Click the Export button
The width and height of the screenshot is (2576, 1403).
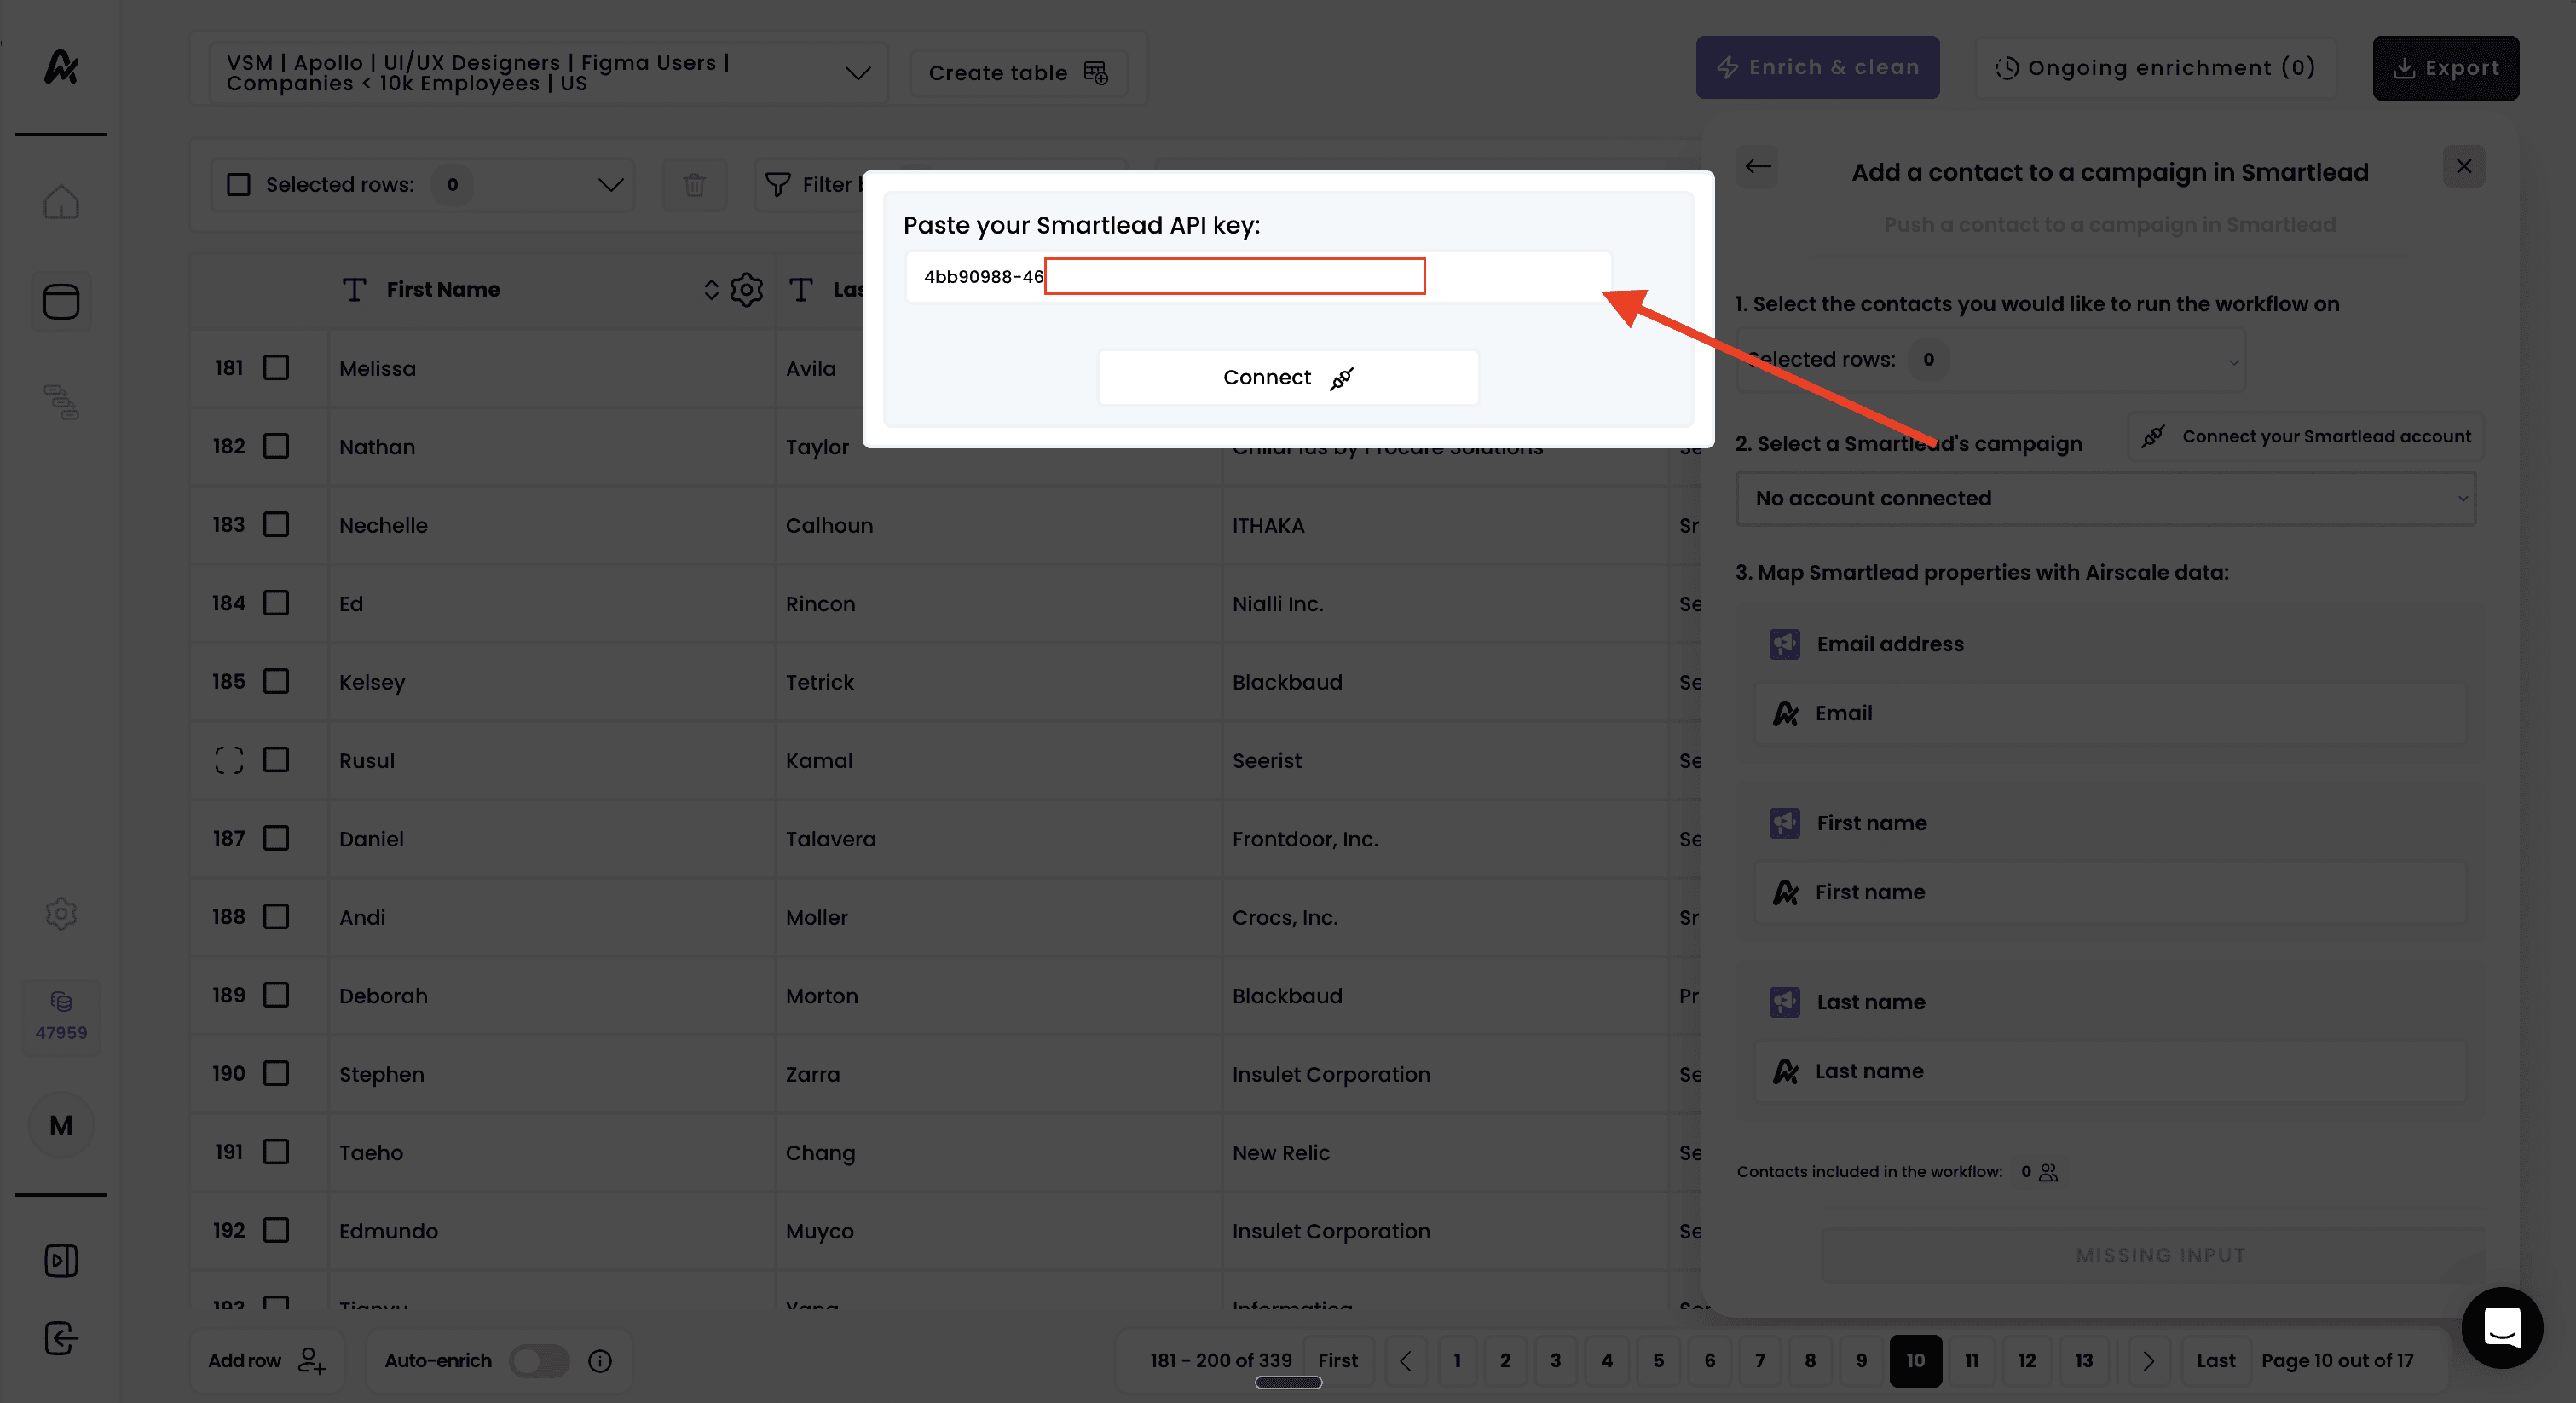click(2445, 68)
